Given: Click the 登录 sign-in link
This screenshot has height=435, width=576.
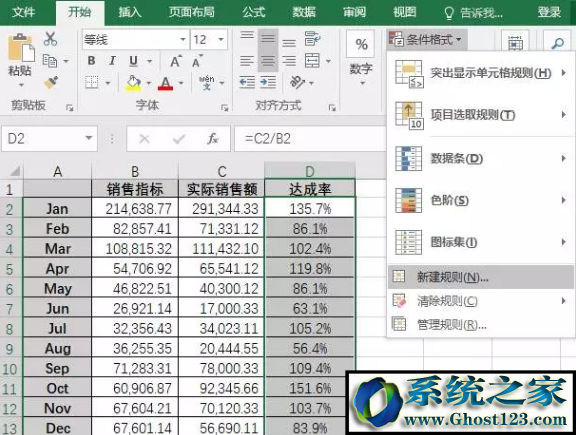Looking at the screenshot, I should pos(549,12).
